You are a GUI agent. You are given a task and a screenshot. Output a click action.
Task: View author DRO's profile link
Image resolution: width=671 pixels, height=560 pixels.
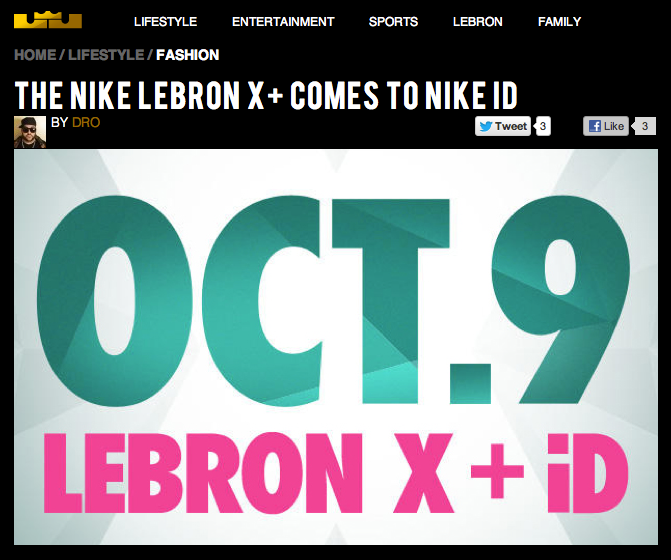pyautogui.click(x=86, y=122)
